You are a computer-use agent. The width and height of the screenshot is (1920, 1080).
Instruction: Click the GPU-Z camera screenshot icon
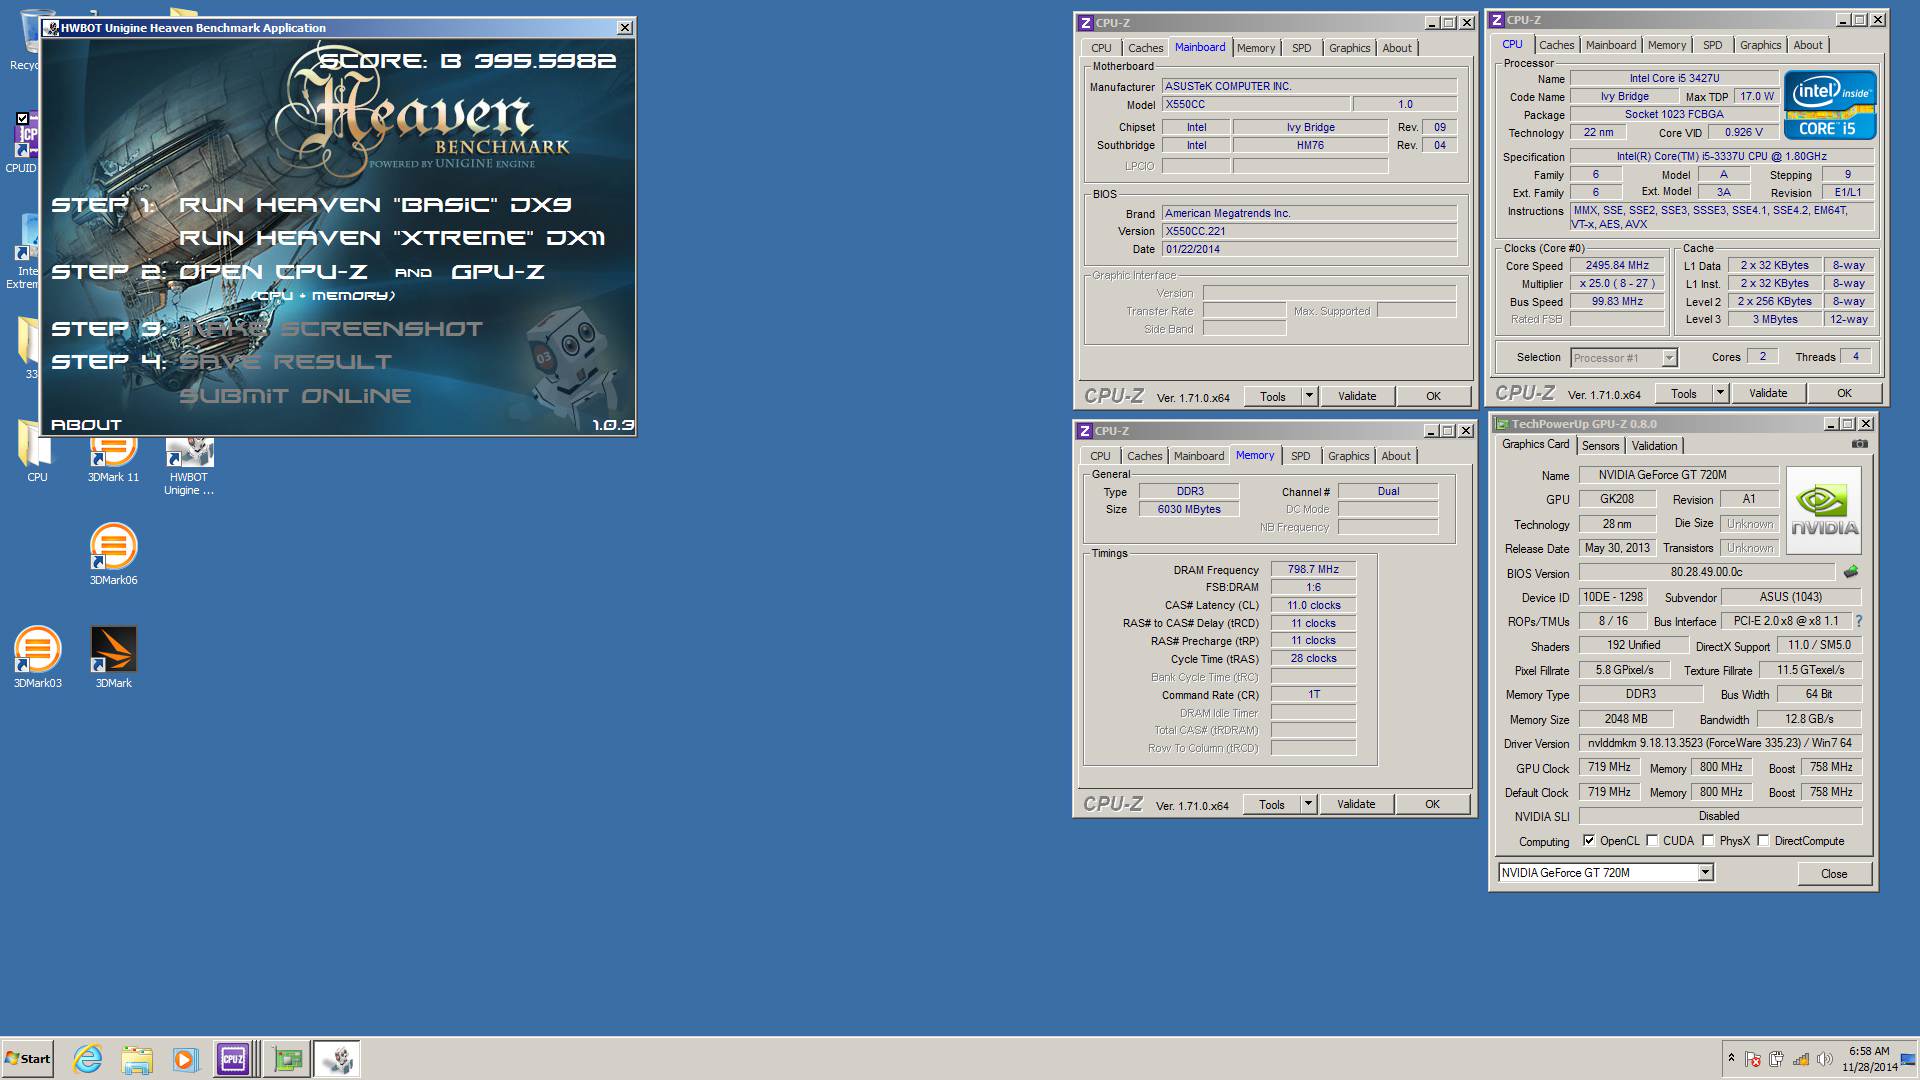pyautogui.click(x=1859, y=444)
